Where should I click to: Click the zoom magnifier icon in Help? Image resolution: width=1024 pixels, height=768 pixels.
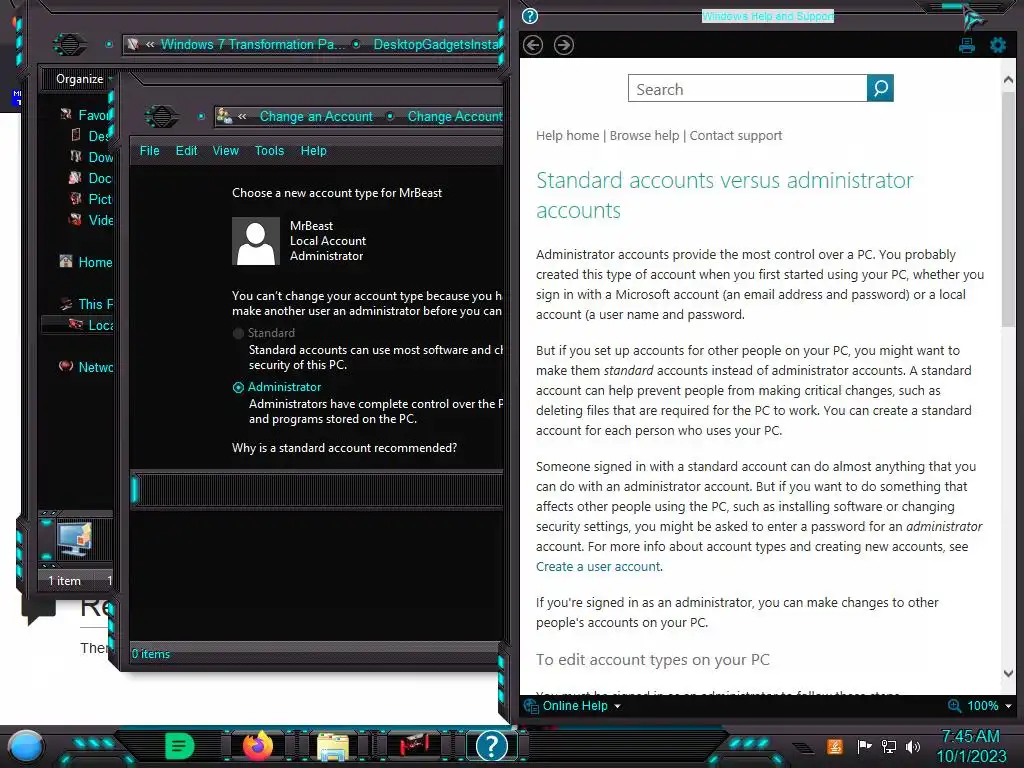pos(954,705)
